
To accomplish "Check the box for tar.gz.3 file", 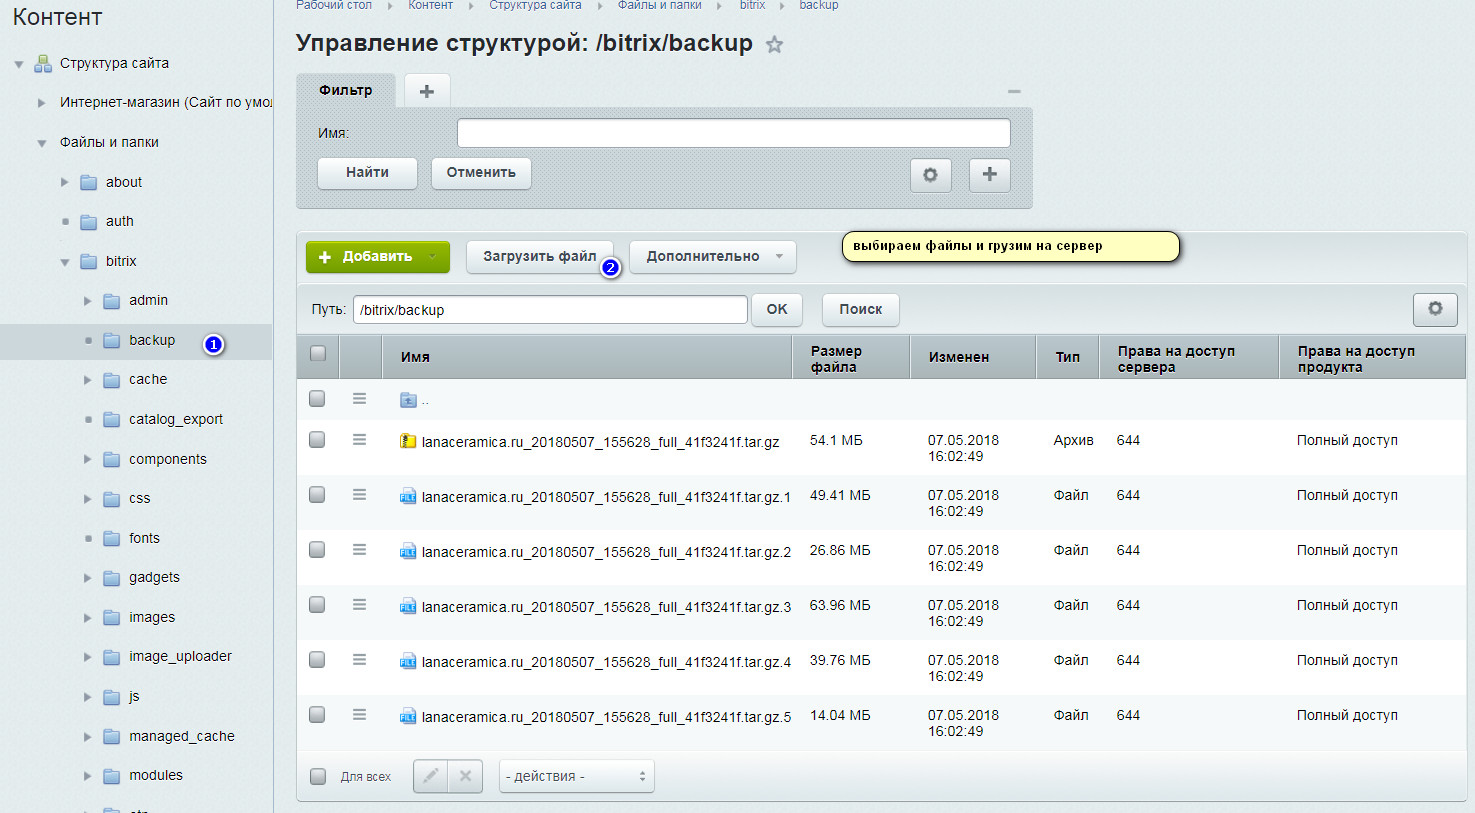I will tap(317, 605).
